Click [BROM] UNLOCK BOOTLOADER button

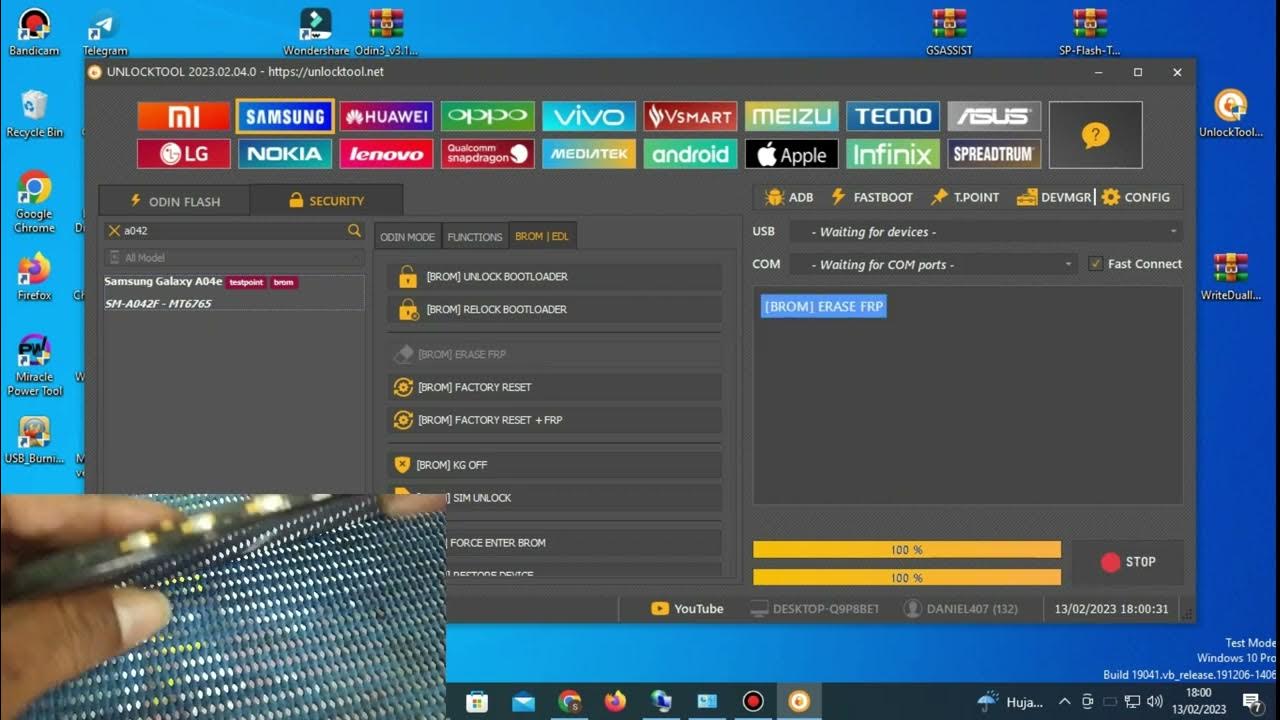point(555,277)
